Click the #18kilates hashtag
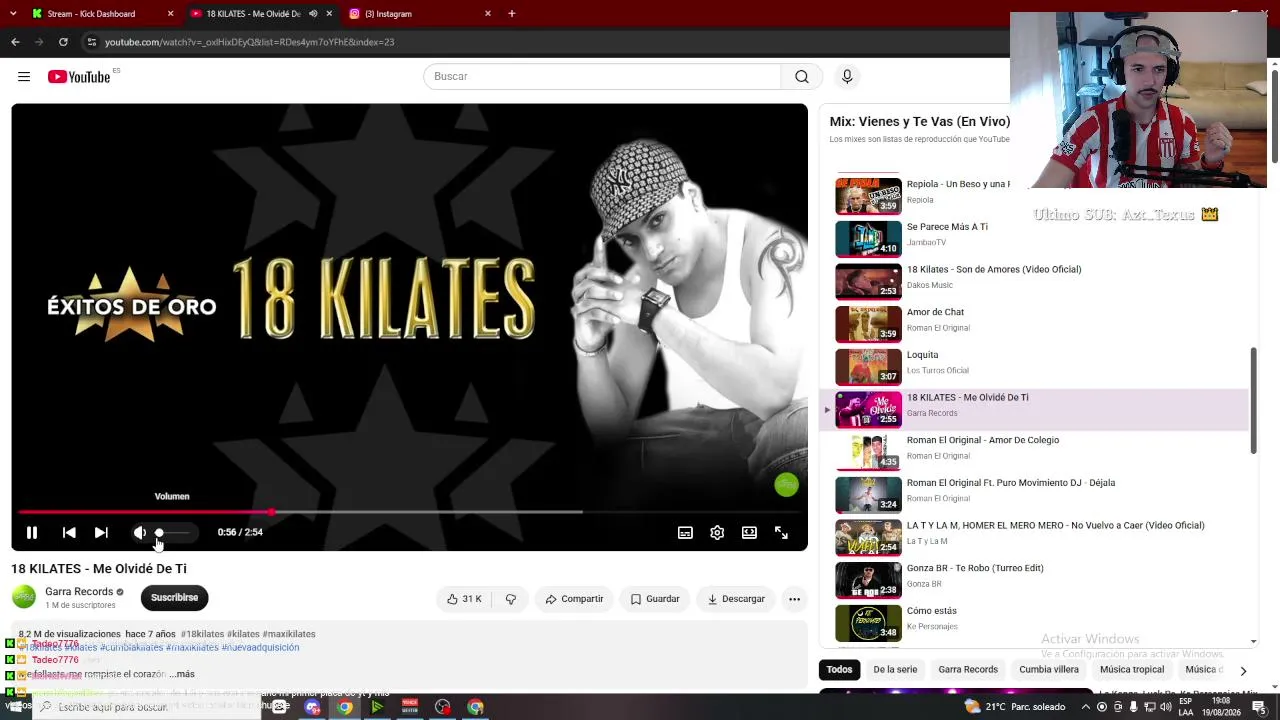Viewport: 1280px width, 720px height. tap(202, 634)
